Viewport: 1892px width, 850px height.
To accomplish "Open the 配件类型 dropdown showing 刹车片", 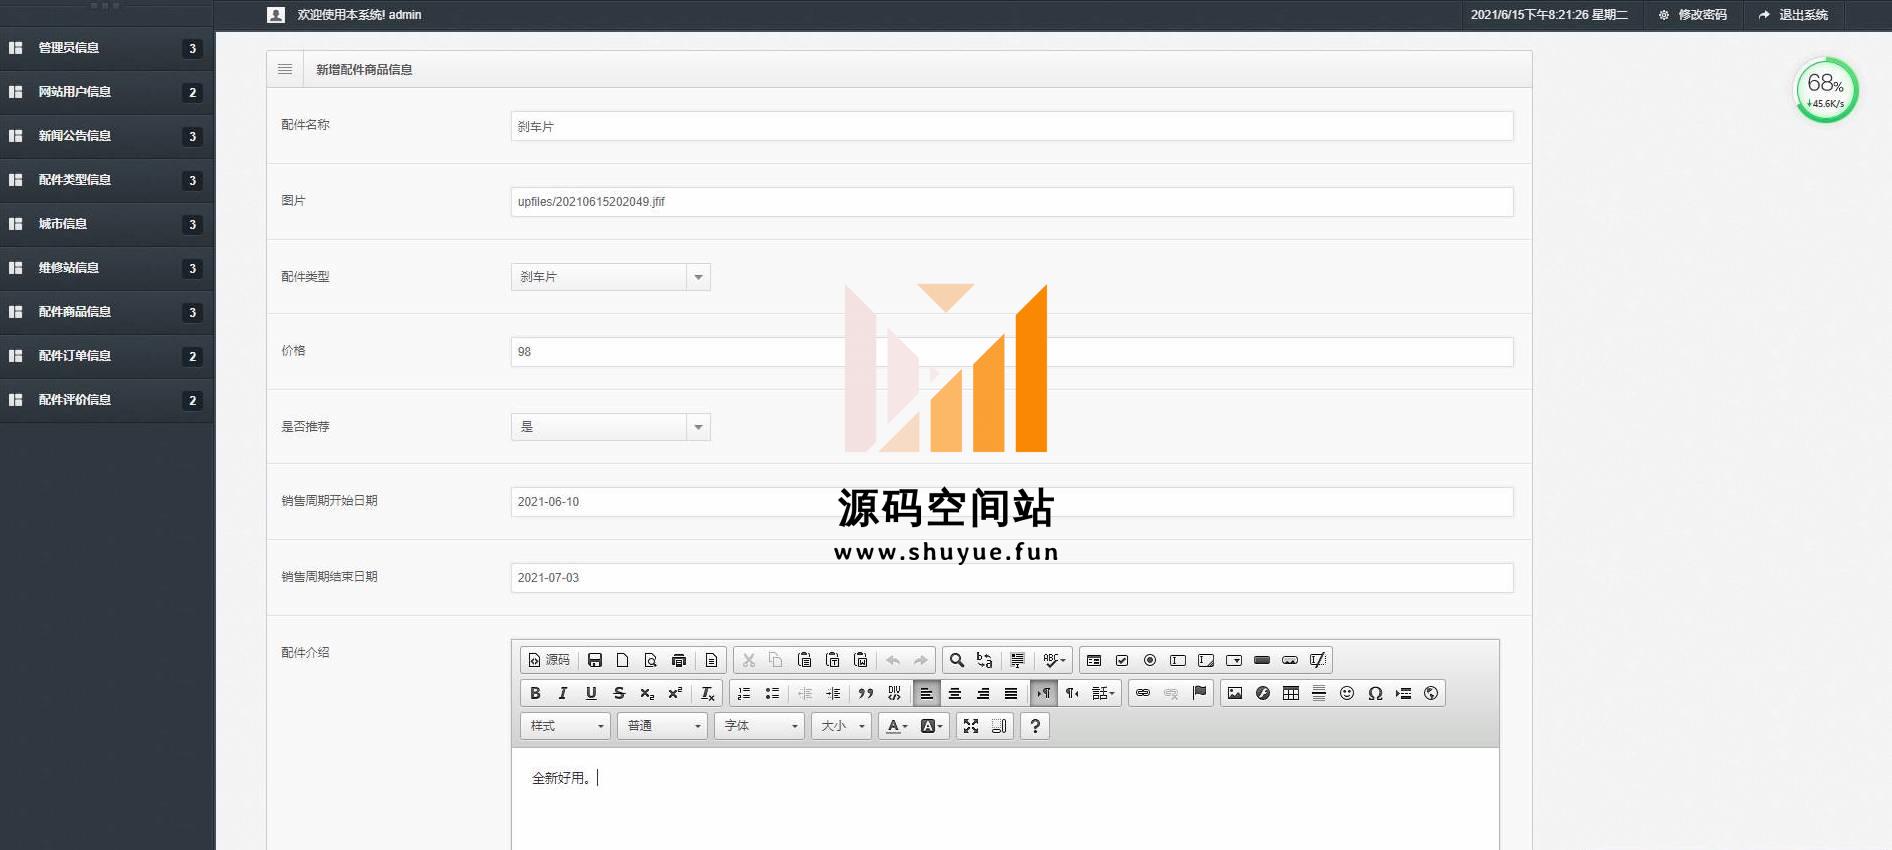I will tap(610, 277).
